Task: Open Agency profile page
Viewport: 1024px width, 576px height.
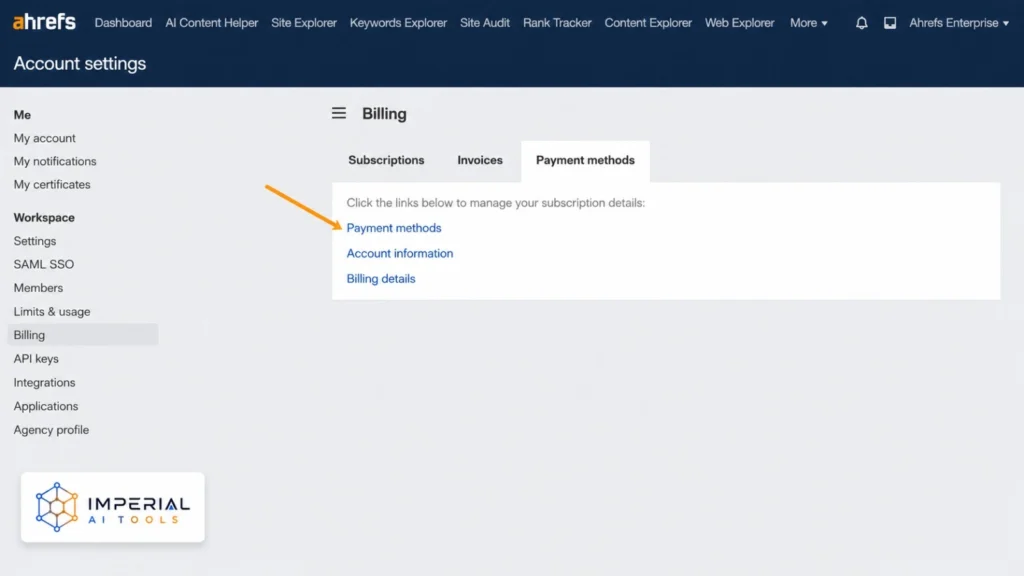Action: [51, 430]
